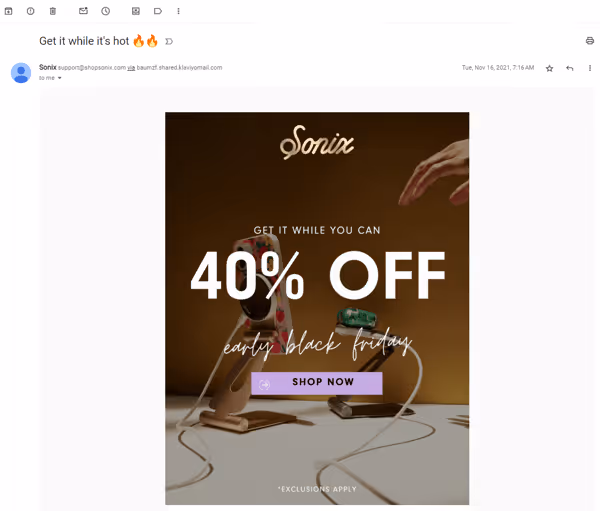Viewport: 600px width, 511px height.
Task: Snooze the email with the clock icon
Action: [106, 11]
